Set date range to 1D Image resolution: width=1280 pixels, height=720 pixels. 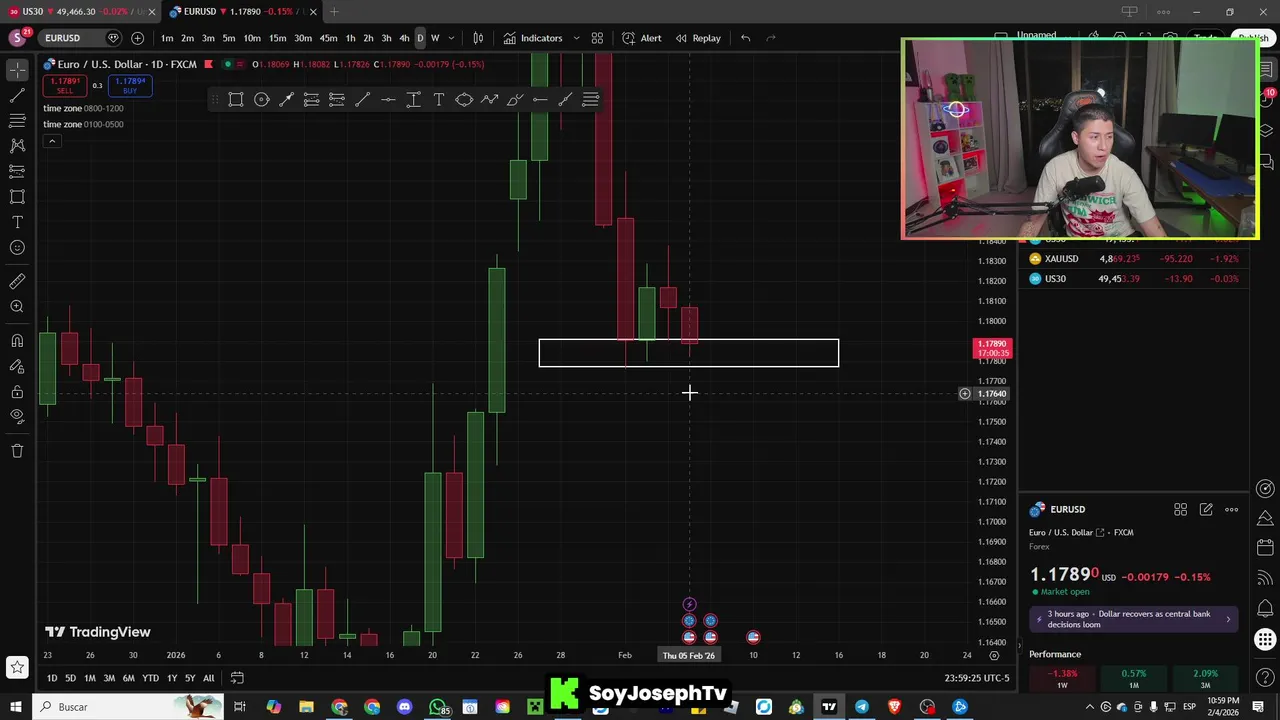(51, 678)
